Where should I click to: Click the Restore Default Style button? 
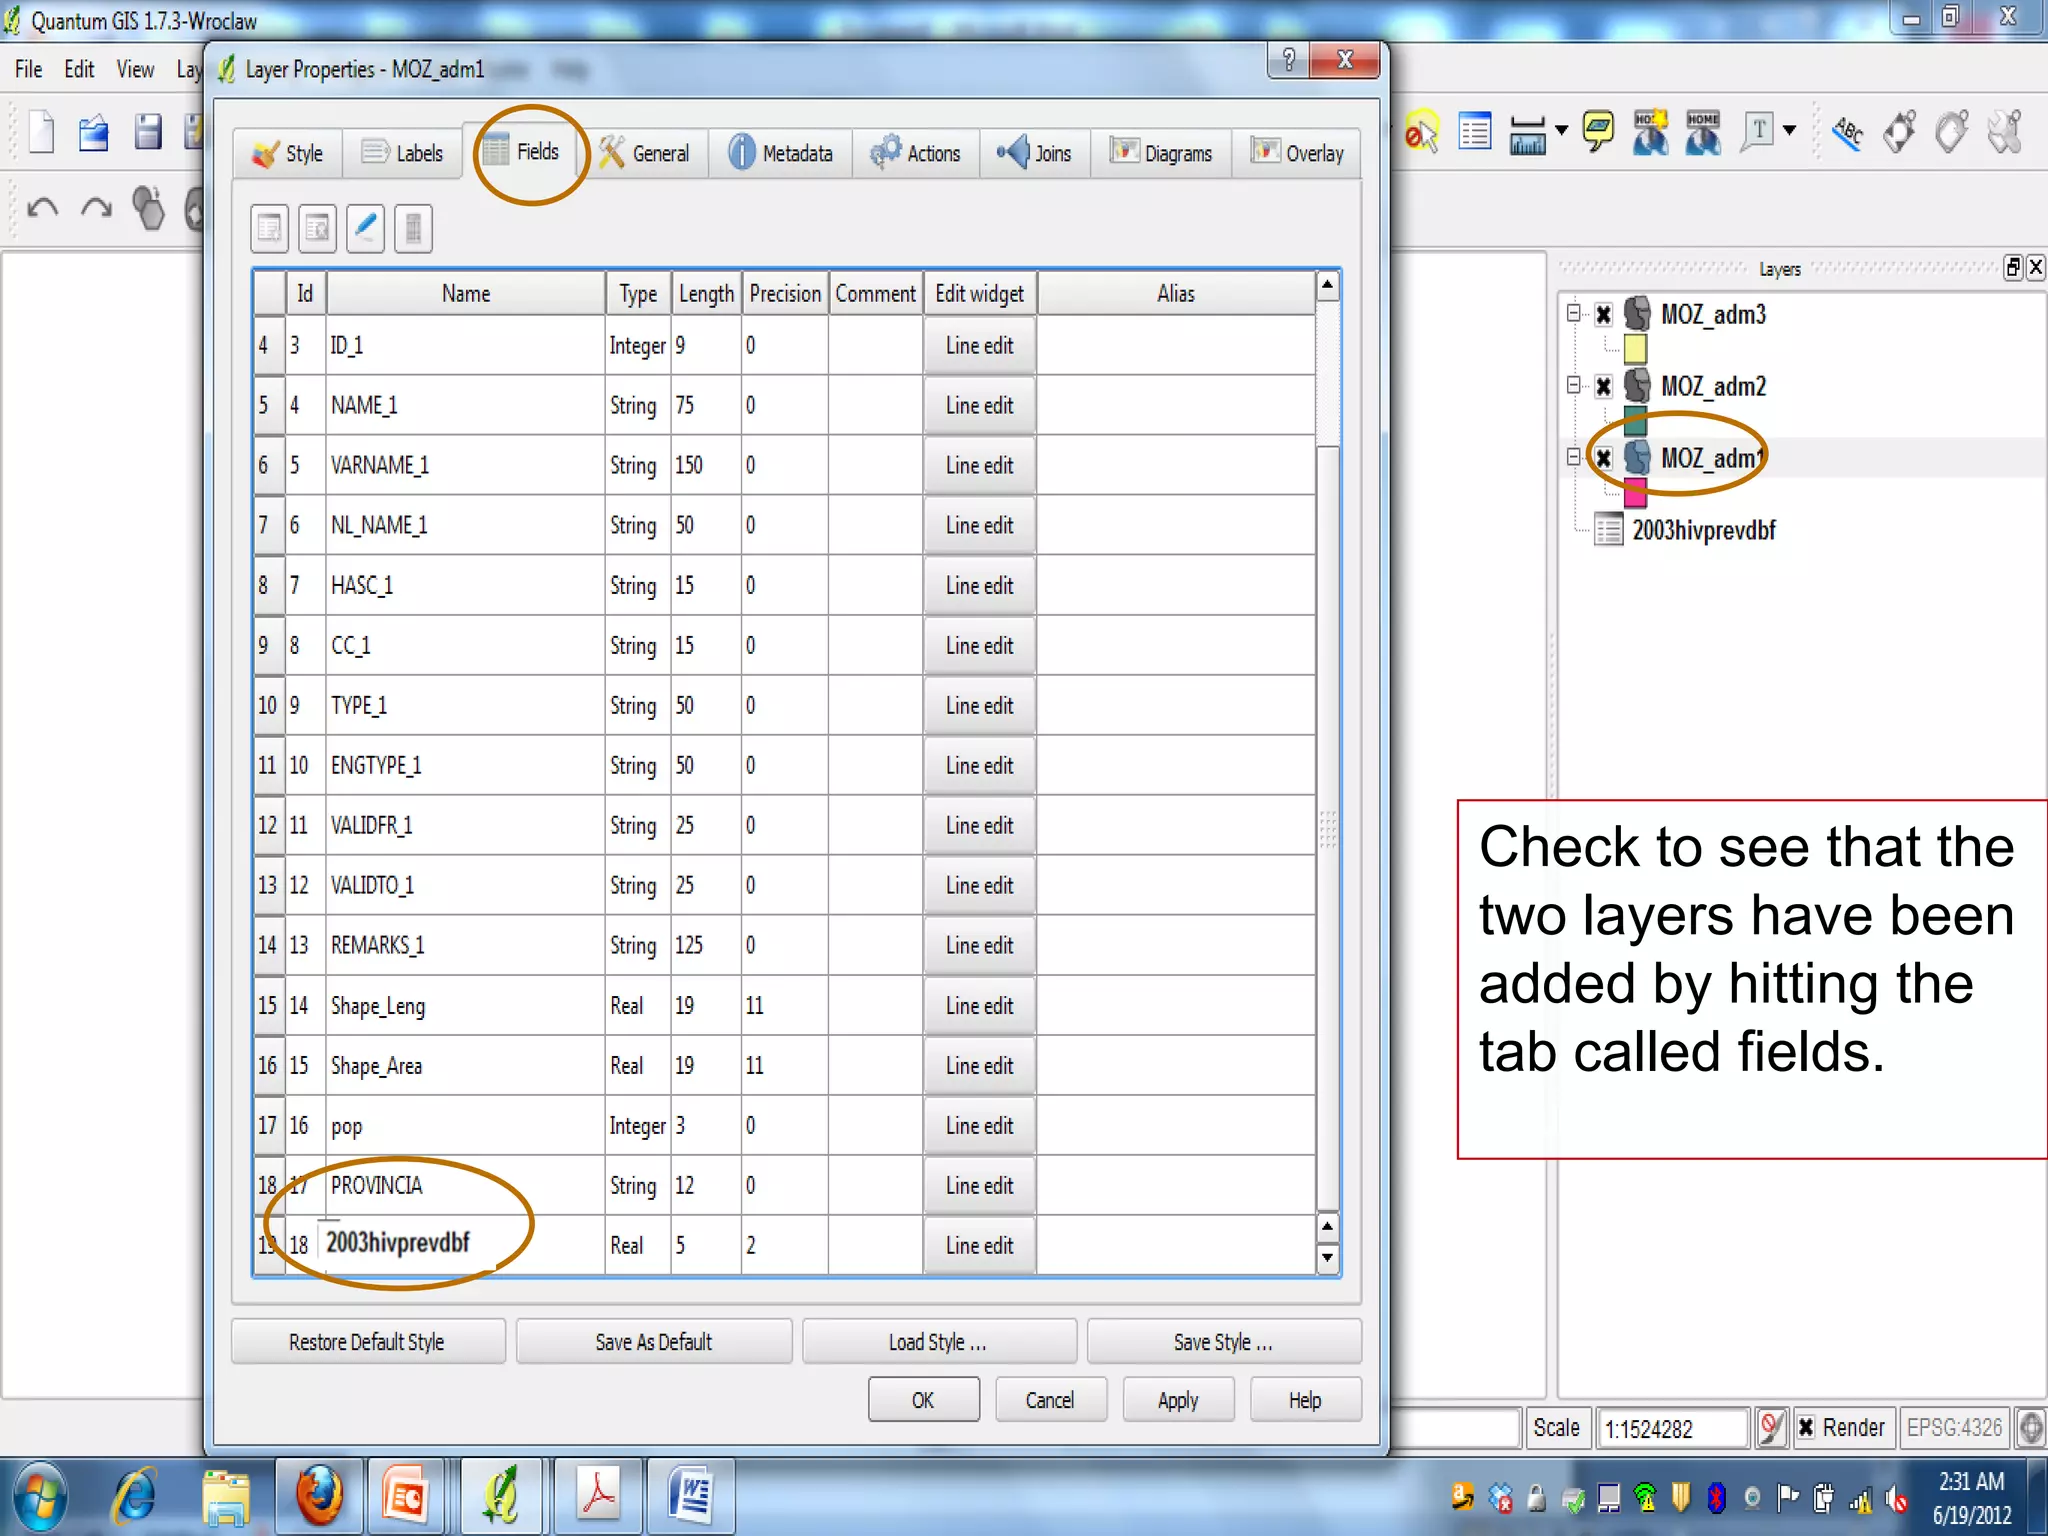(368, 1342)
